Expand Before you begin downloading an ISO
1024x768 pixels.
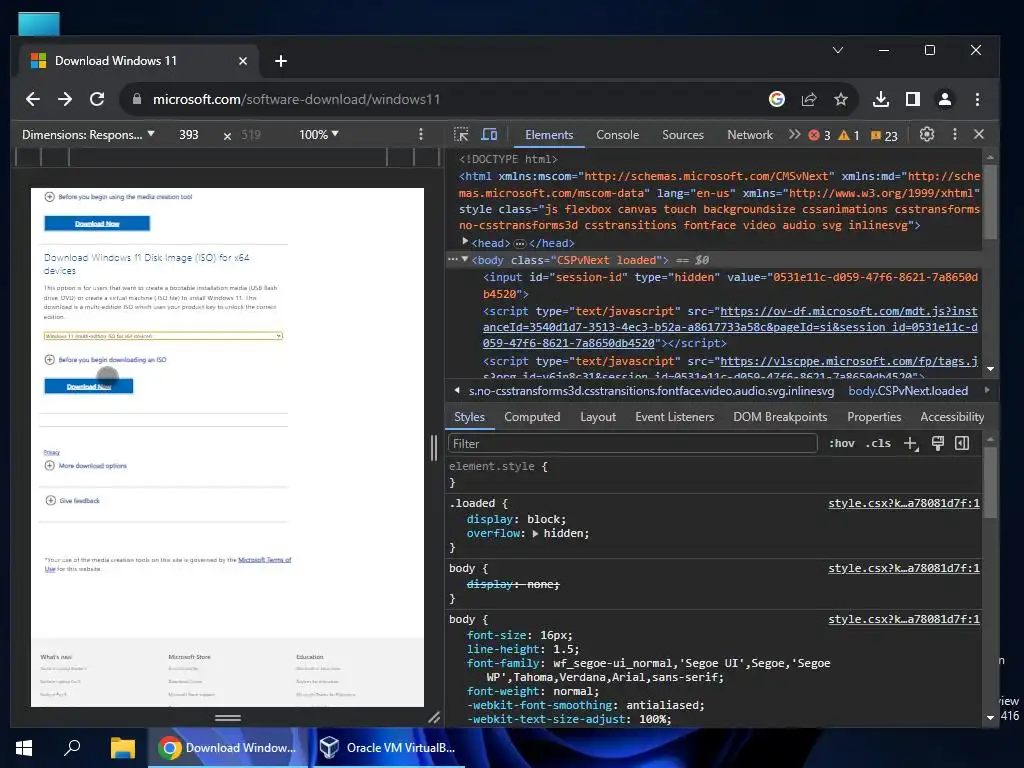[105, 360]
